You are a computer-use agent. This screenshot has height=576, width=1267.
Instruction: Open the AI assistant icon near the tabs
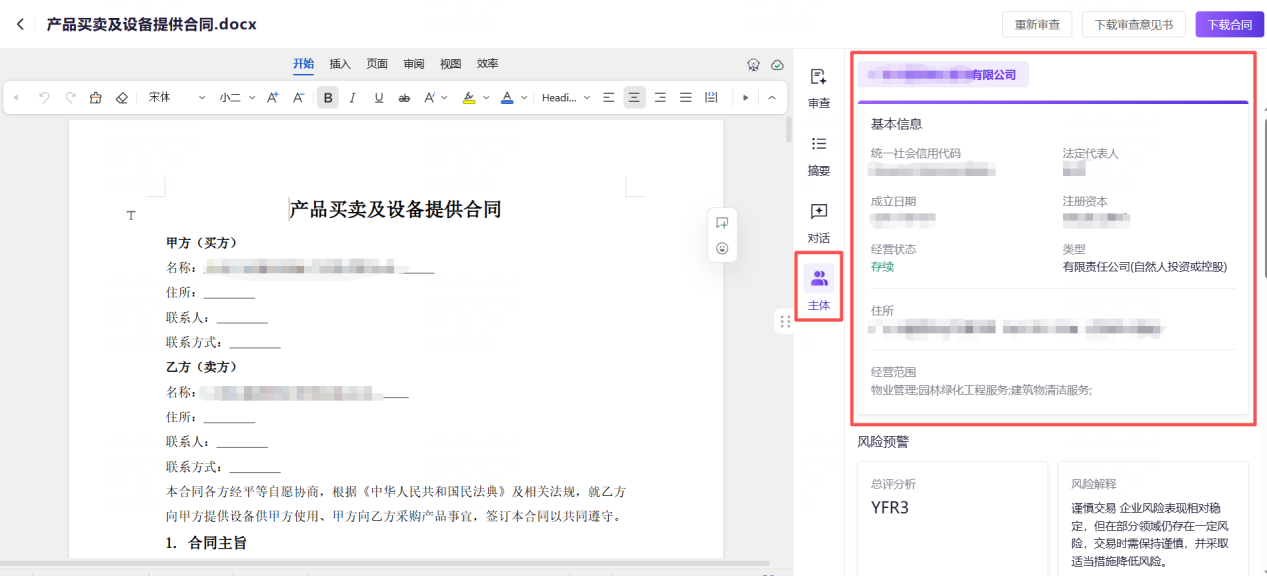click(x=754, y=65)
